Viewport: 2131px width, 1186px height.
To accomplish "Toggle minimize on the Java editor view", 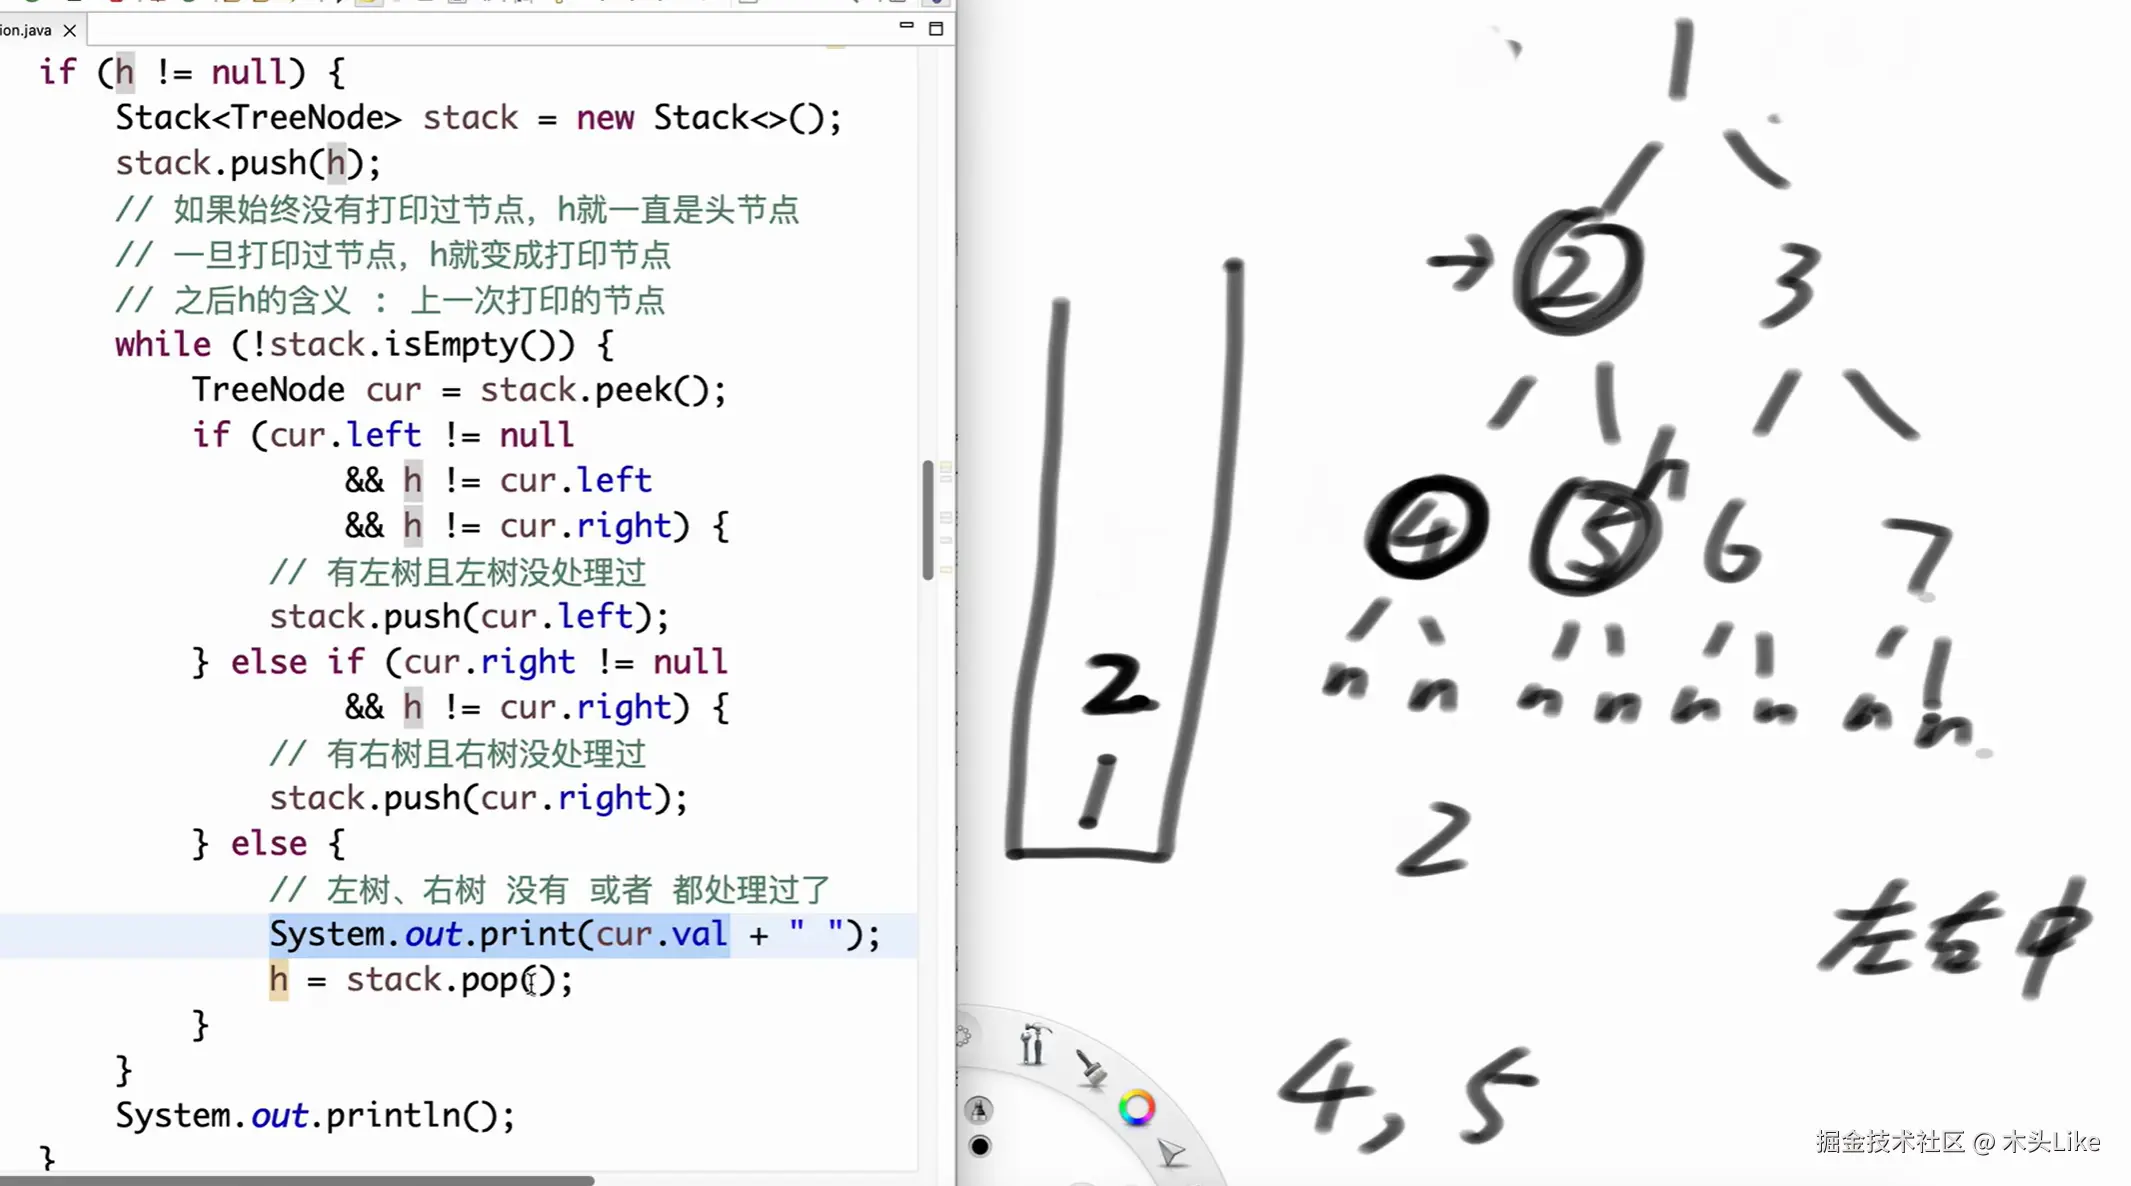I will [x=906, y=27].
